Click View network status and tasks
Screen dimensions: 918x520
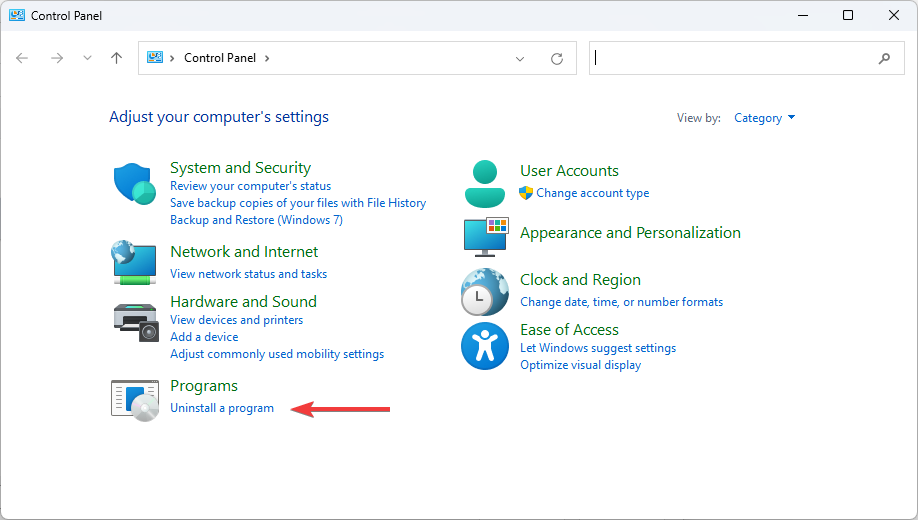click(248, 274)
